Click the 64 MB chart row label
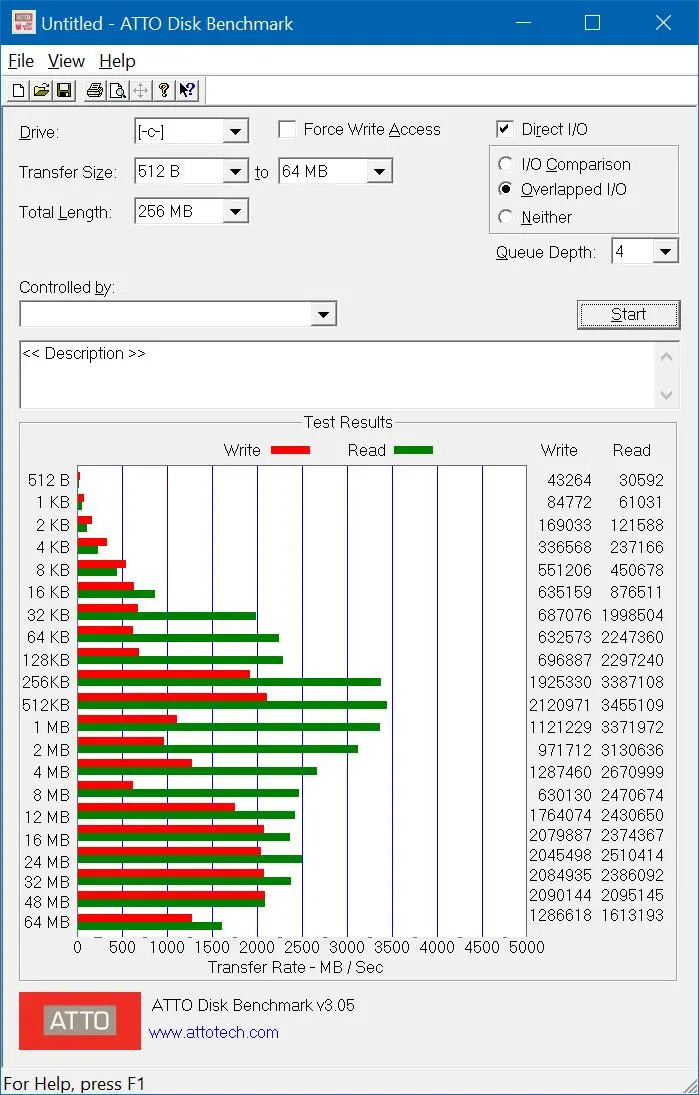699x1095 pixels. coord(47,922)
